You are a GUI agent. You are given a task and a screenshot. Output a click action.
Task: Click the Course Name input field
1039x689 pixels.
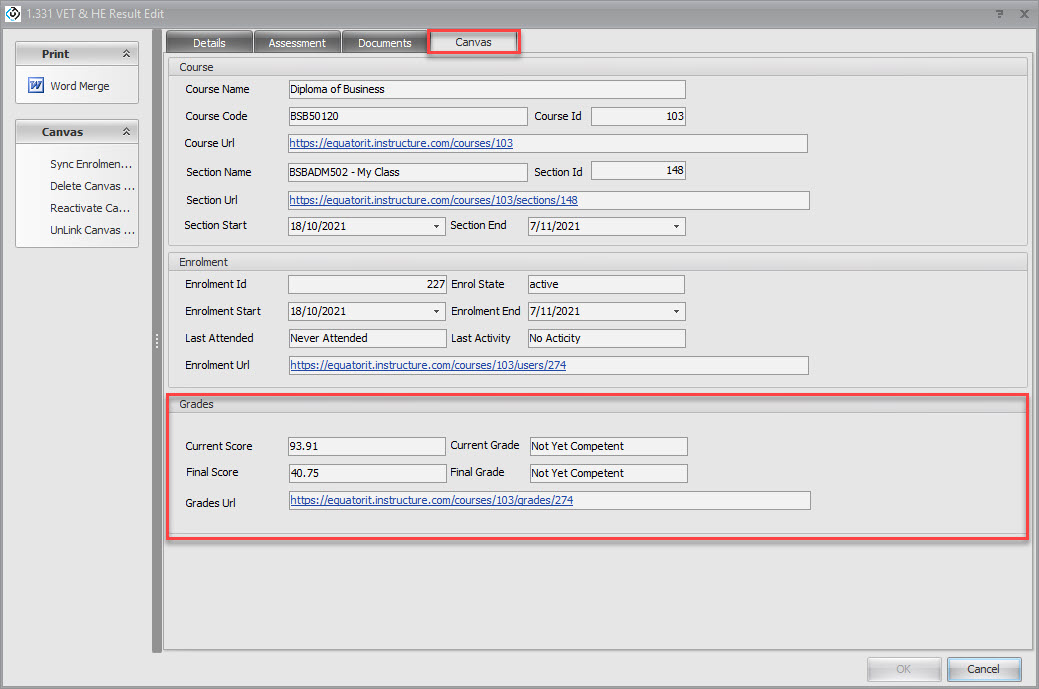point(486,90)
